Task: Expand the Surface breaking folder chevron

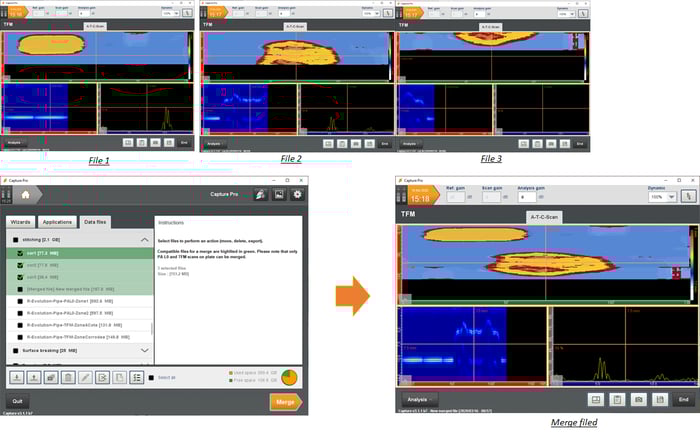Action: coord(145,351)
